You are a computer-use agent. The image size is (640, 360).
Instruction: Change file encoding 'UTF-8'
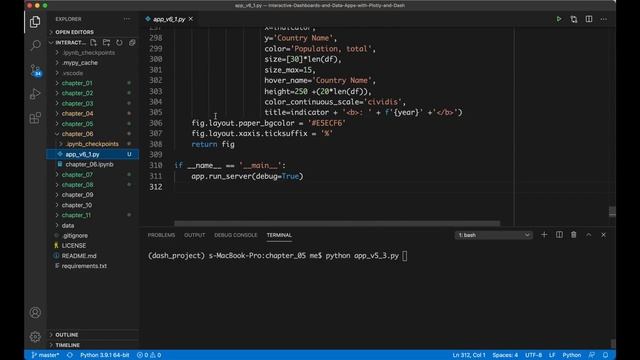[533, 355]
